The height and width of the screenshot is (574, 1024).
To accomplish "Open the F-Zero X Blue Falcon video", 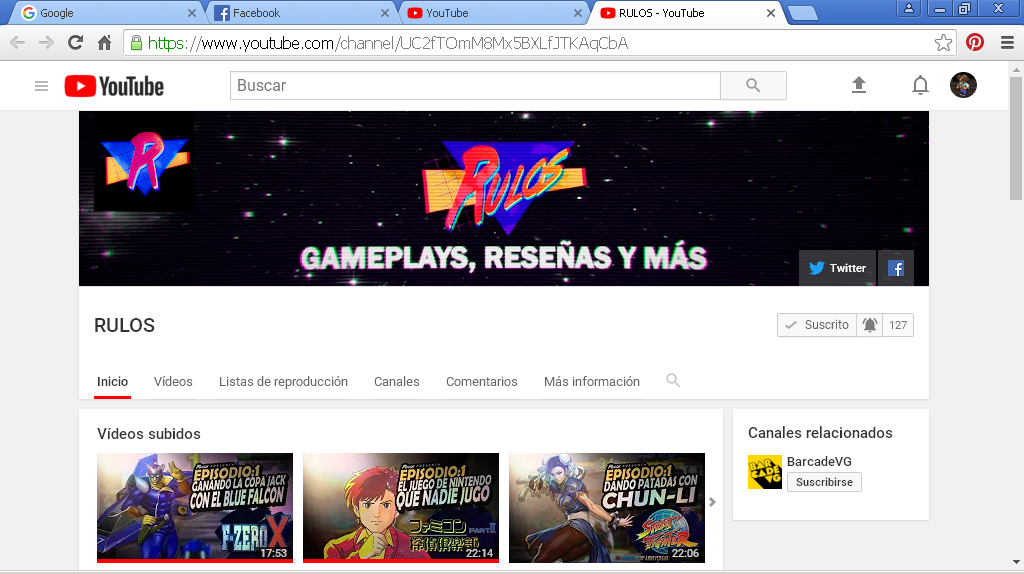I will pos(195,507).
